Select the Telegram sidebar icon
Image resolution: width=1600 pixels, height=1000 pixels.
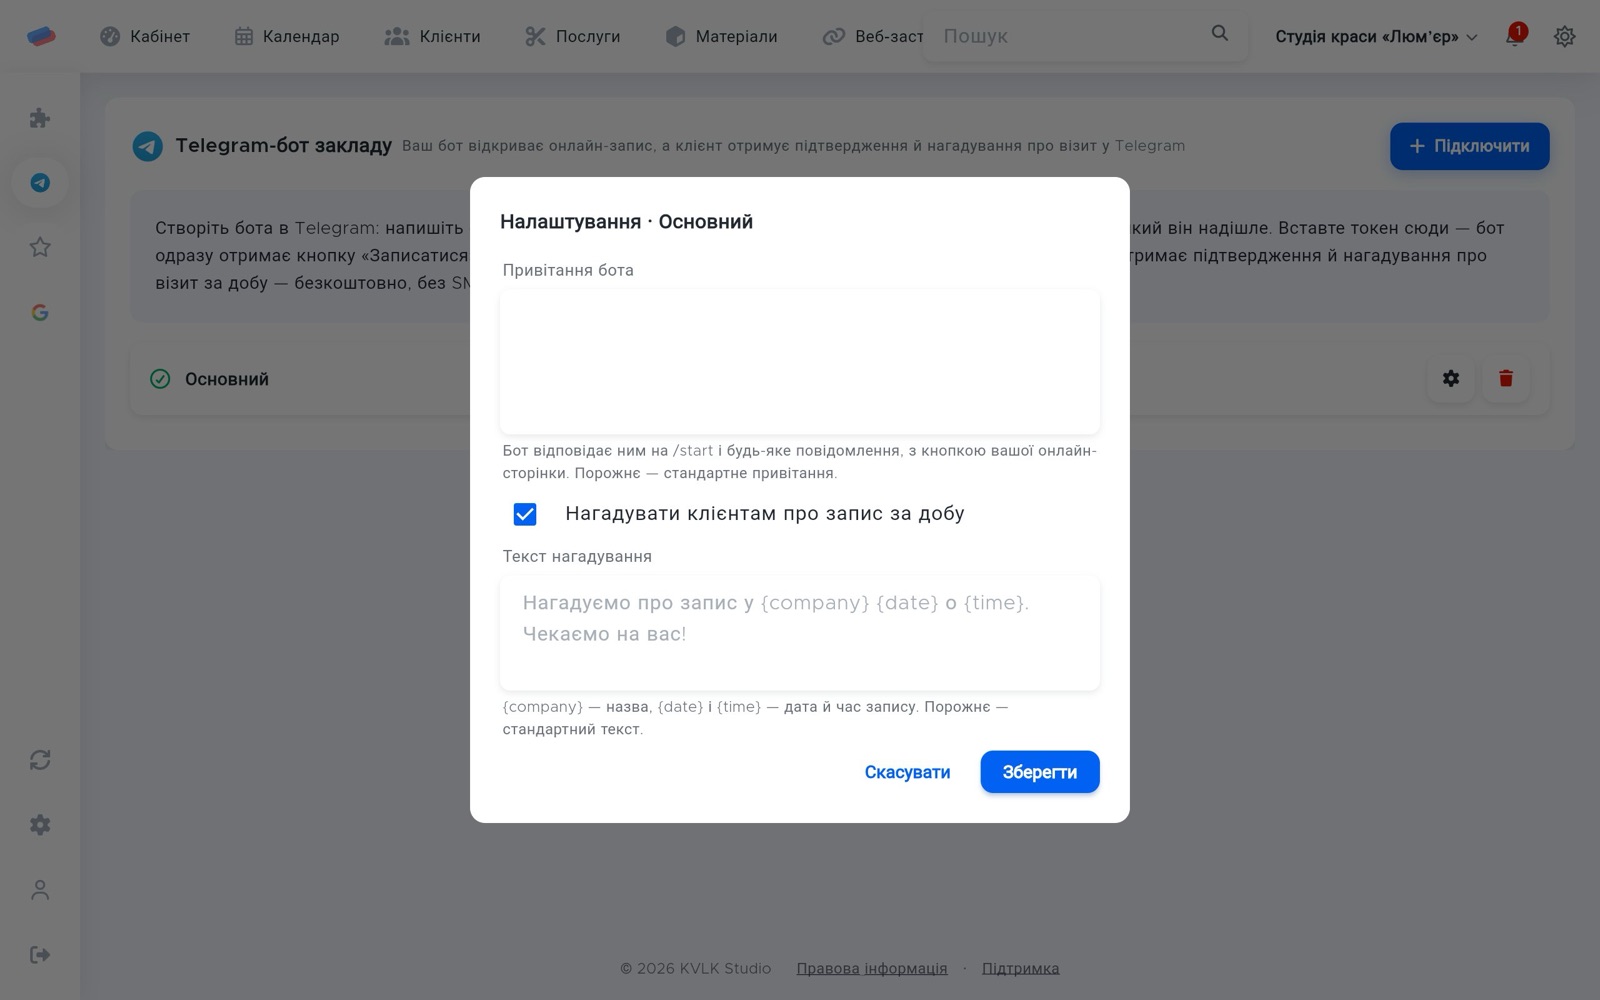40,183
